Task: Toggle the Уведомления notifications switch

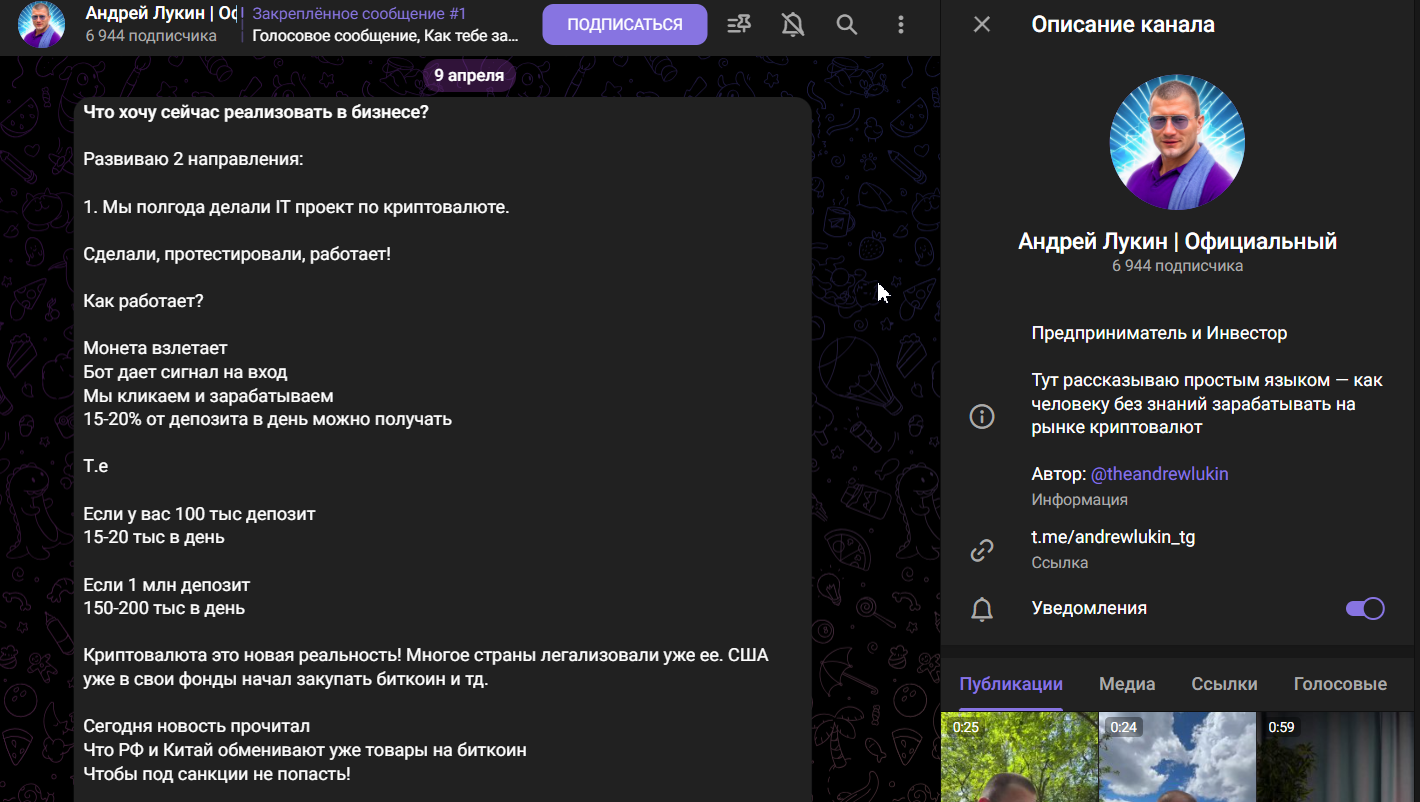Action: click(x=1365, y=608)
